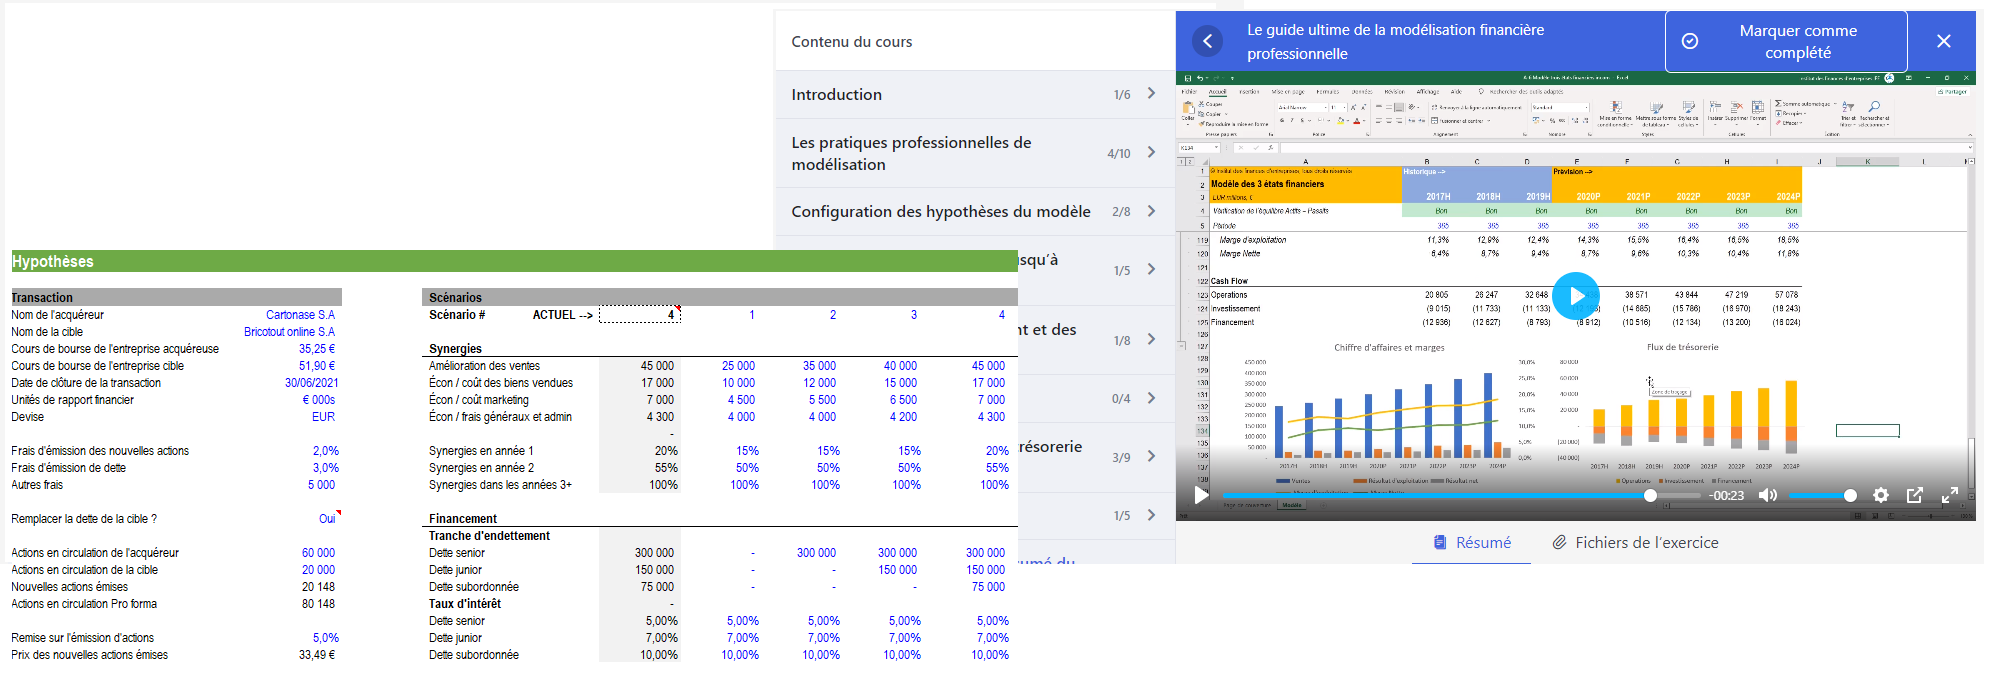Screen dimensions: 1996x688
Task: Click the small play icon in the control bar
Action: point(1201,494)
